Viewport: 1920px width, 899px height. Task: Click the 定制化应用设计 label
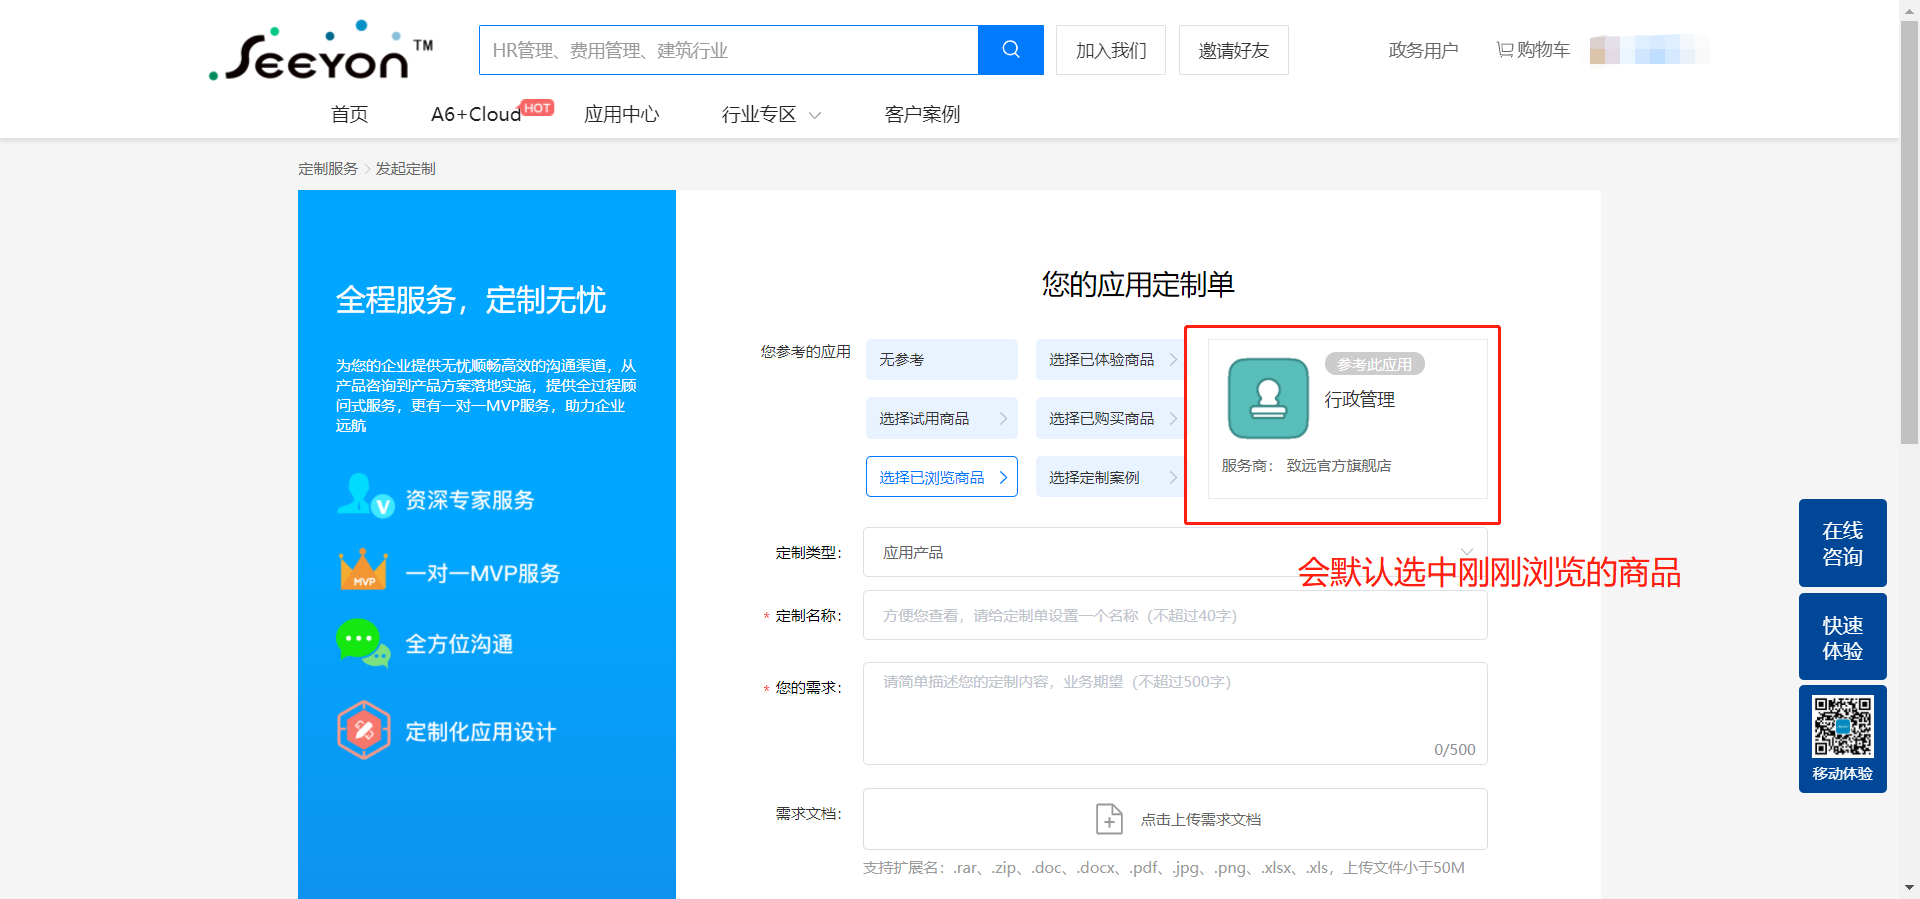coord(481,731)
